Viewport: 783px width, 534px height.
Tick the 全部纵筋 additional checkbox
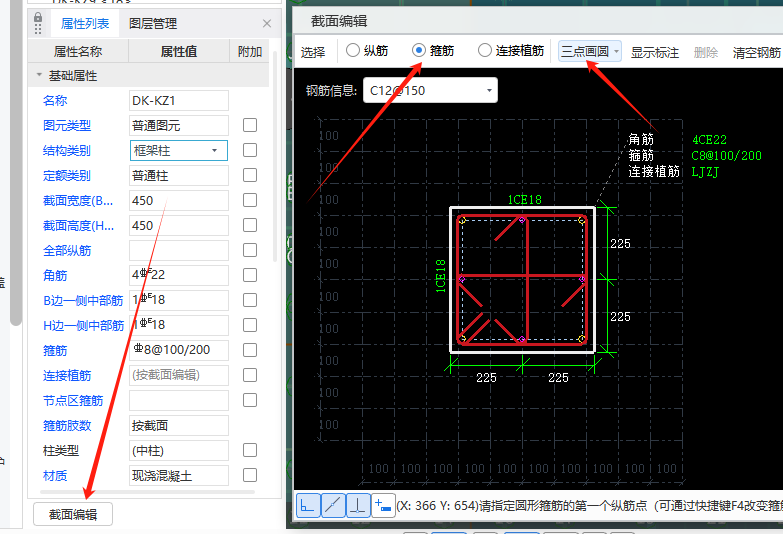click(x=250, y=250)
